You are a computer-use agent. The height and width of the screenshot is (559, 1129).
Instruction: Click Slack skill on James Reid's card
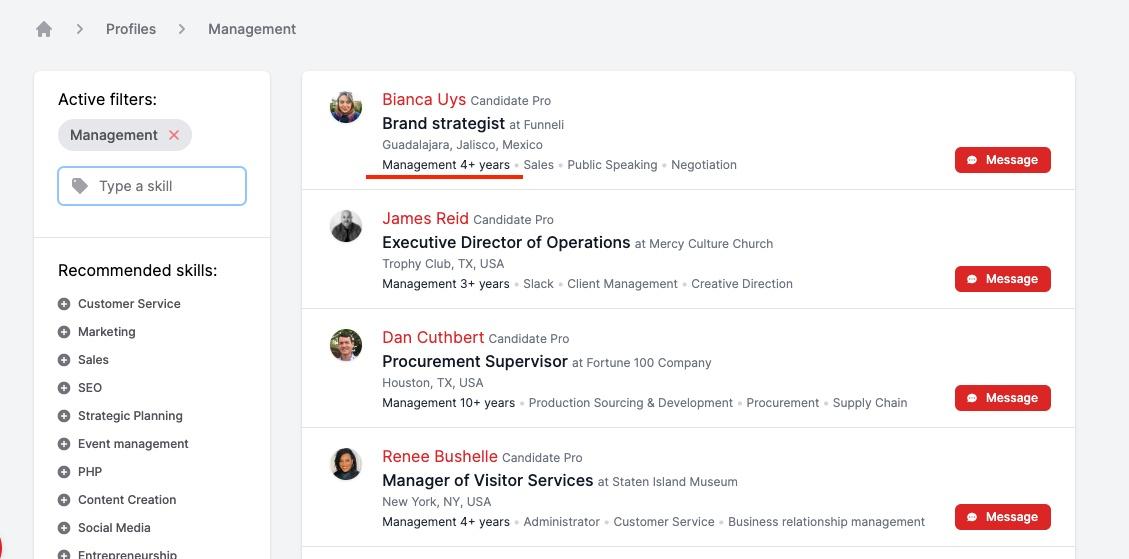pos(539,284)
